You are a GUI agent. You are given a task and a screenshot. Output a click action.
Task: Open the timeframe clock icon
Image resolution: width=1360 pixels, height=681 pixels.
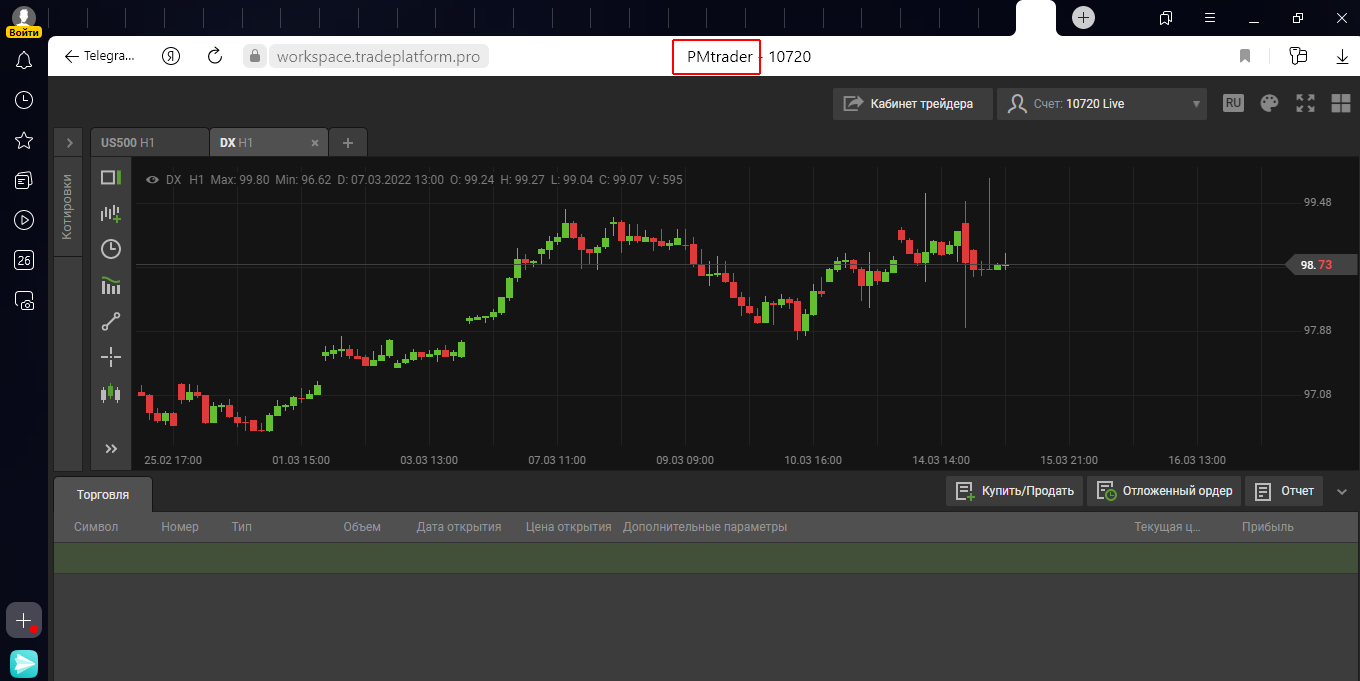111,249
